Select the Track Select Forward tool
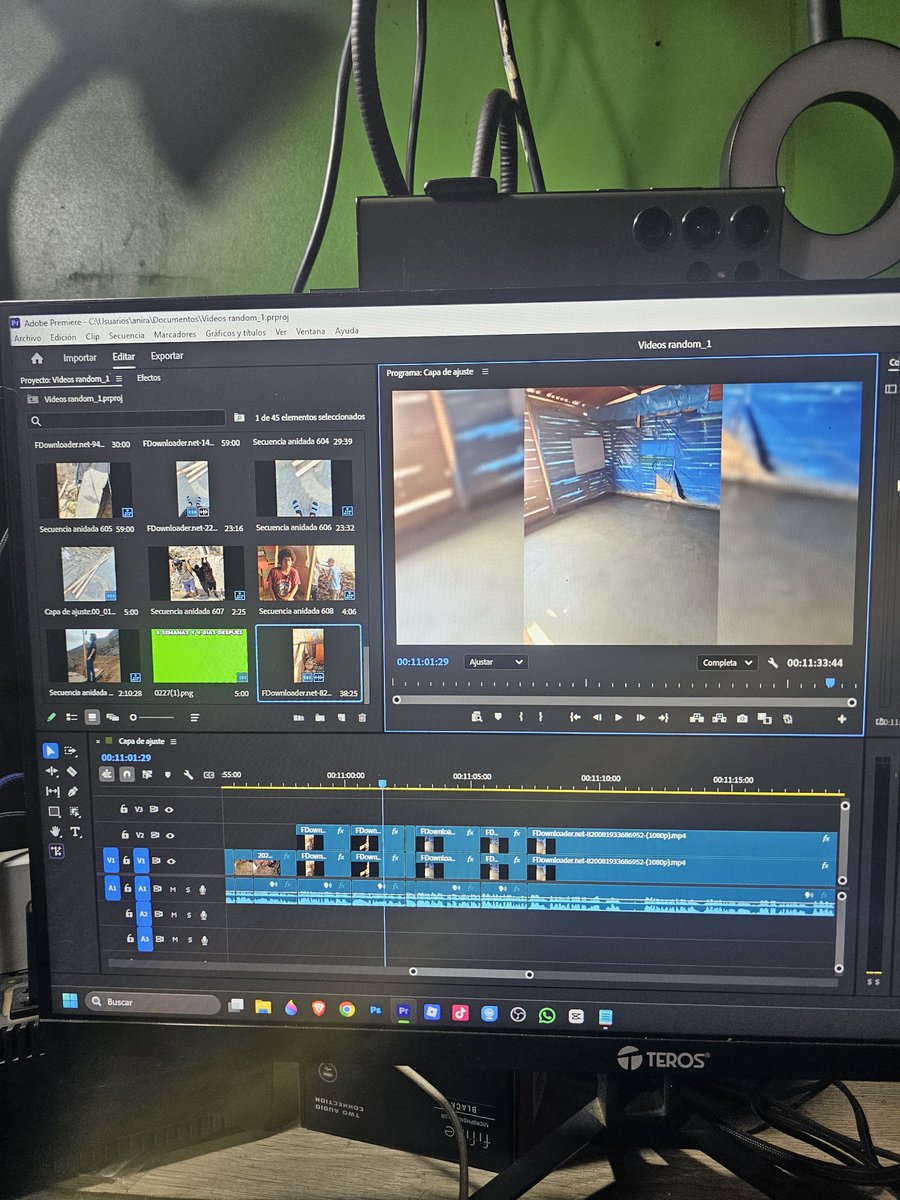Screen dimensions: 900x1200 point(71,750)
